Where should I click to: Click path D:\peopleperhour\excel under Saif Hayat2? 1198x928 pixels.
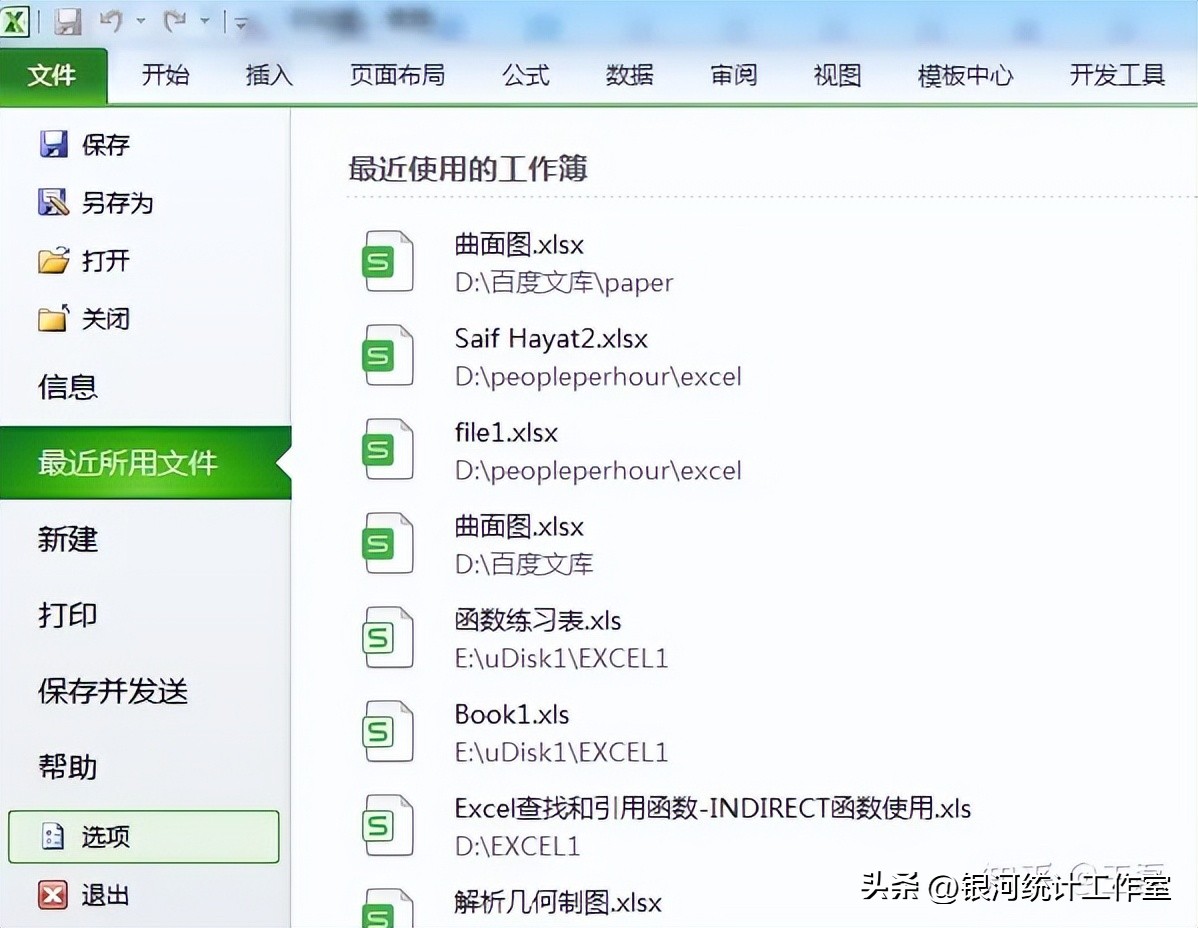598,377
